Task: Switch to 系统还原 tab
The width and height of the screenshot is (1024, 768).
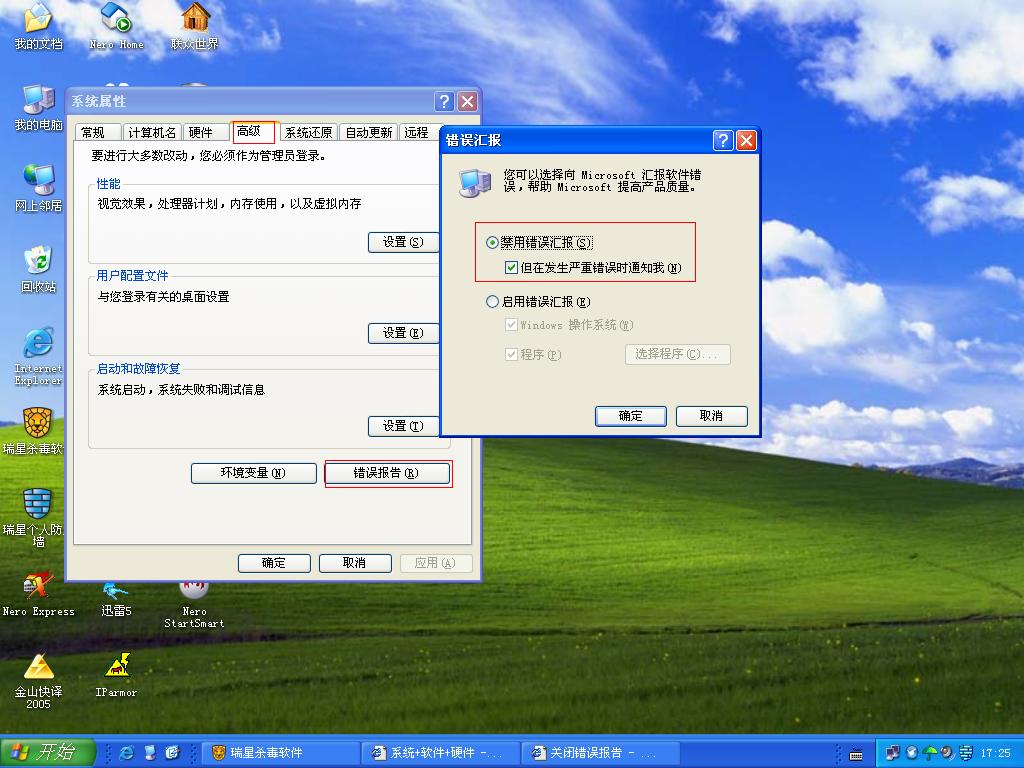Action: (x=308, y=133)
